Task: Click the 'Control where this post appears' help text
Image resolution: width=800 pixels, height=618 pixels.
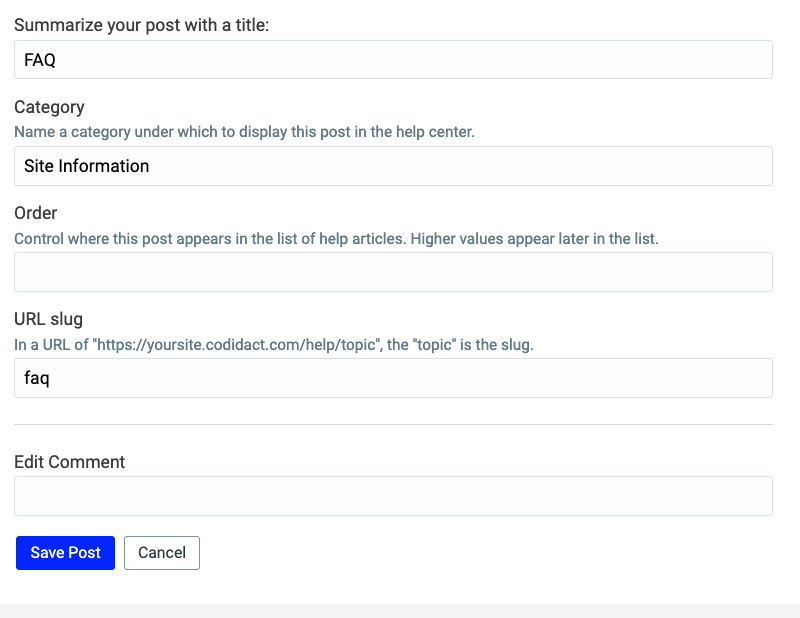Action: [x=336, y=238]
